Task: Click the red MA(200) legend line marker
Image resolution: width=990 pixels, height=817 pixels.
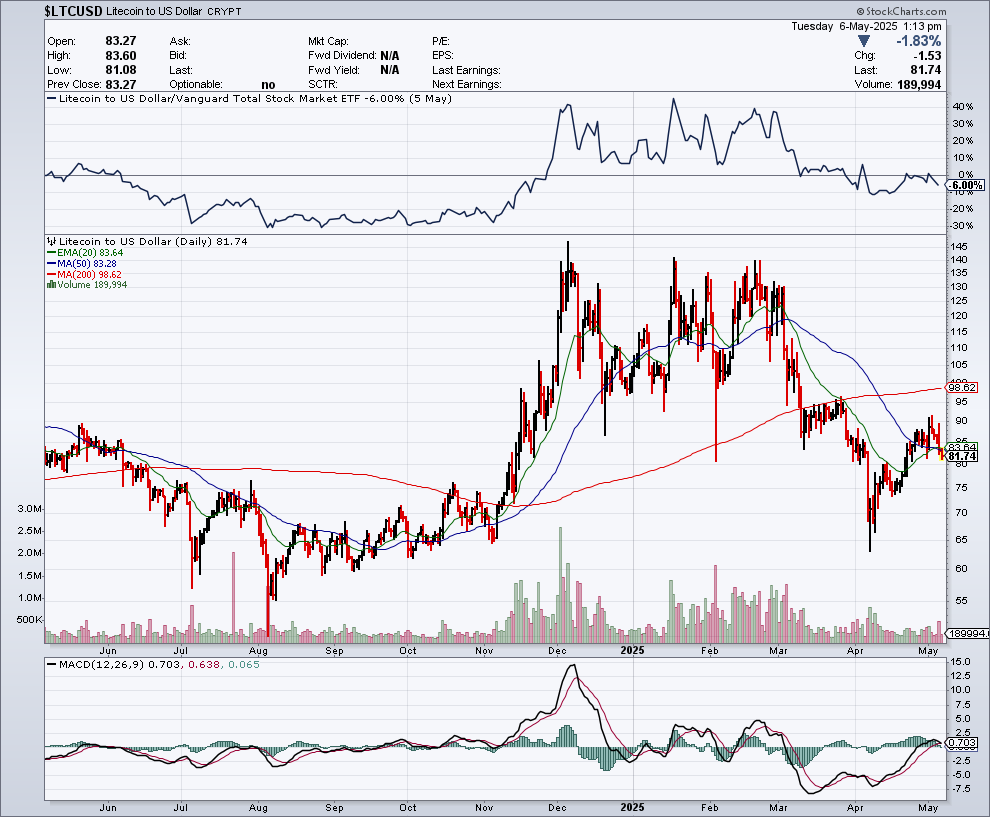Action: pyautogui.click(x=52, y=275)
